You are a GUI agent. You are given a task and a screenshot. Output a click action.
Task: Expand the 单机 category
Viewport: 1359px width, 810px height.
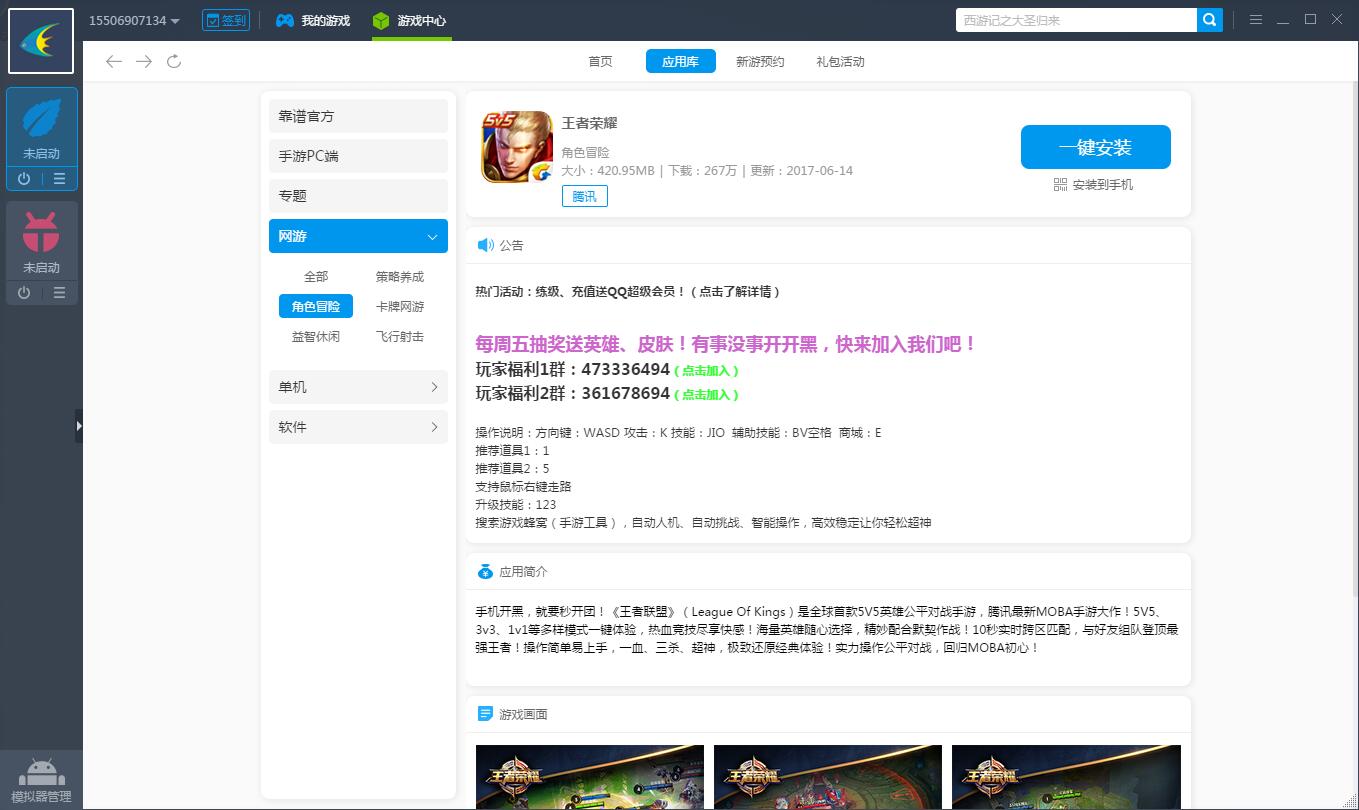pyautogui.click(x=358, y=387)
